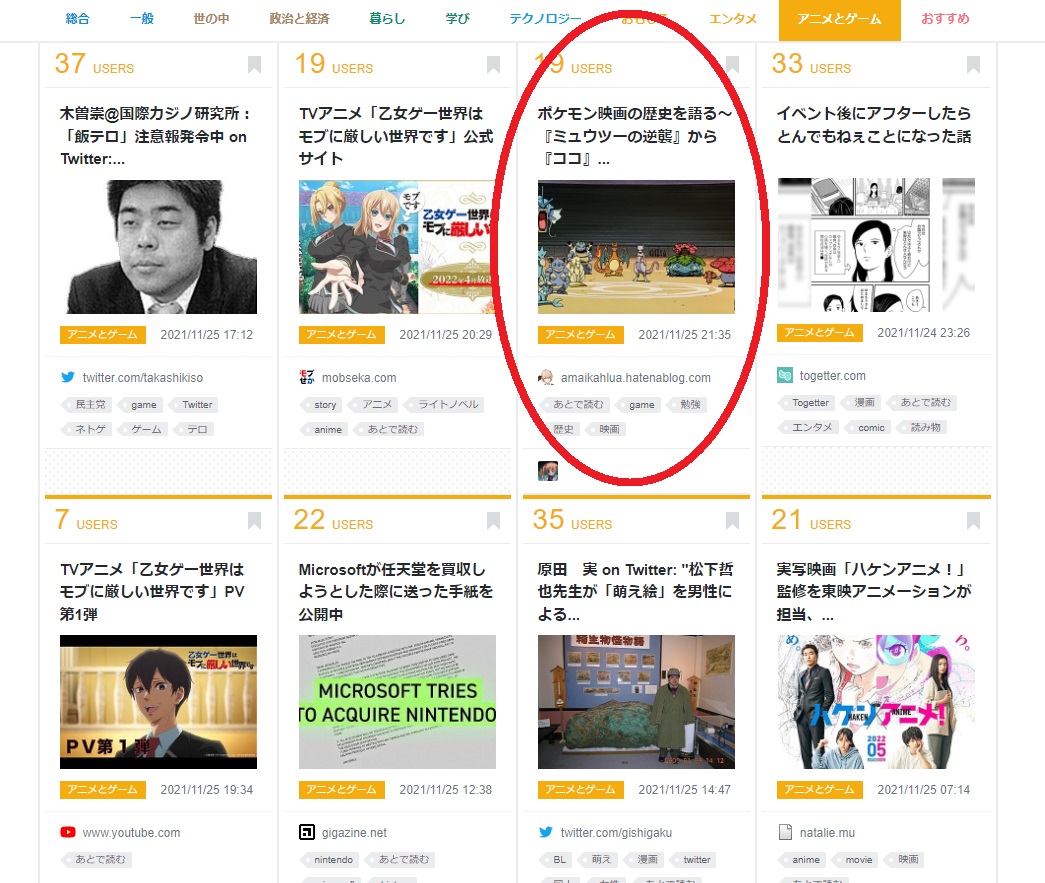Bookmark the 22 users Microsoft article
Screen dimensions: 1045x883
click(493, 520)
